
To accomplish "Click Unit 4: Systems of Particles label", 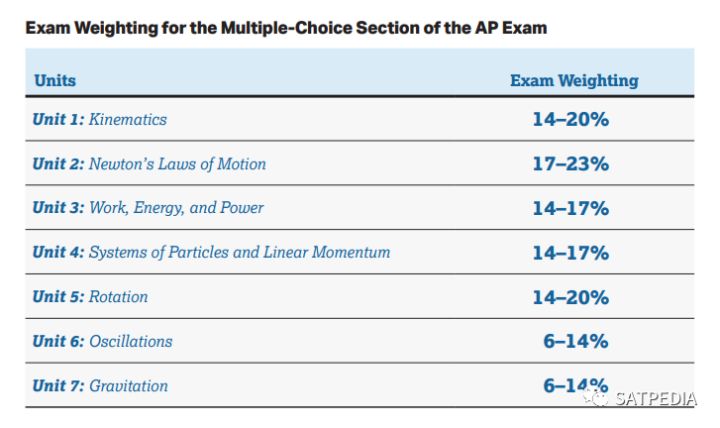I will [211, 252].
